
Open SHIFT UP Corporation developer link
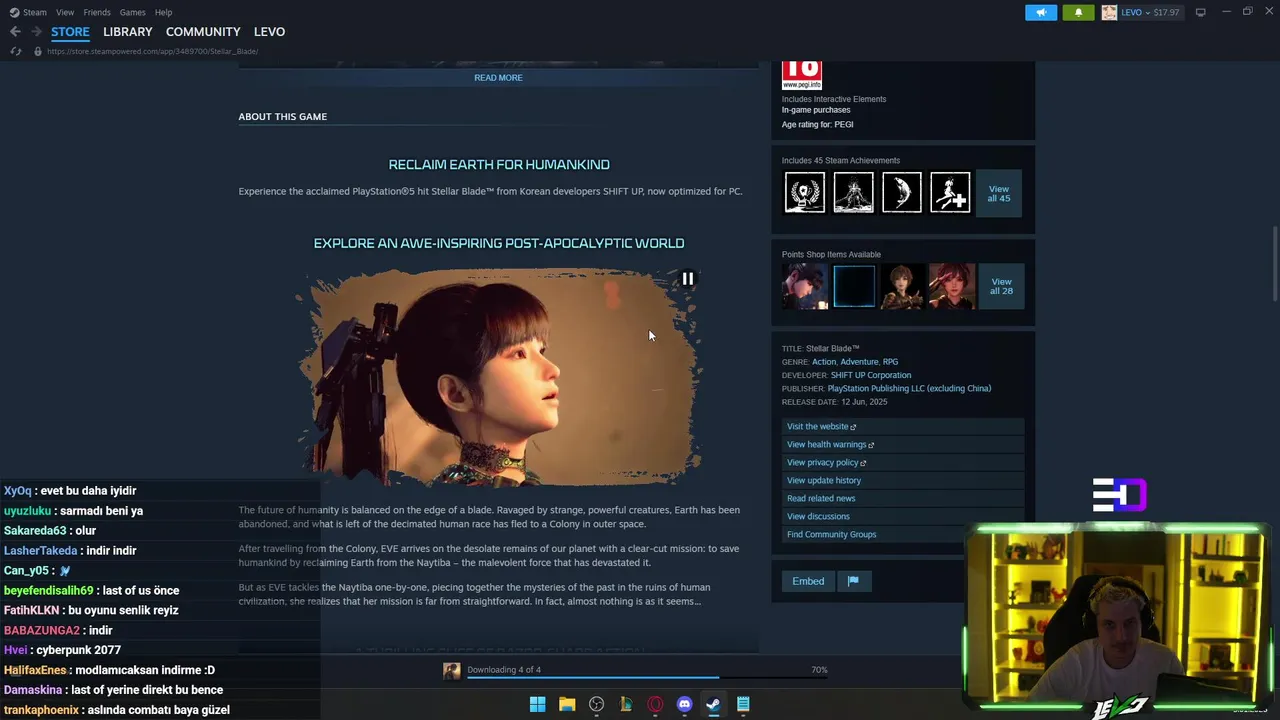(871, 375)
